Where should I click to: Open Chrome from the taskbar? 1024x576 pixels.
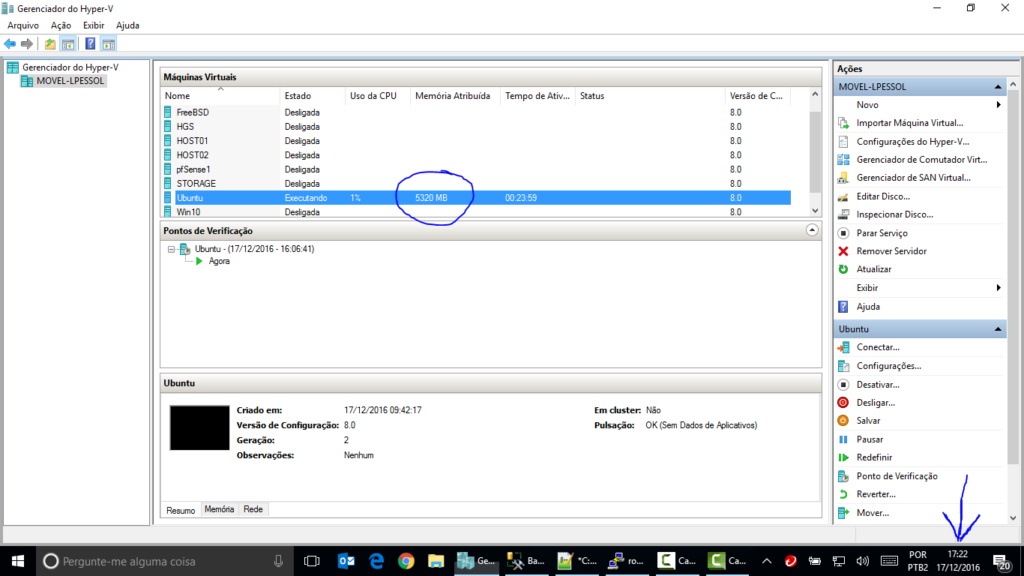[x=406, y=561]
